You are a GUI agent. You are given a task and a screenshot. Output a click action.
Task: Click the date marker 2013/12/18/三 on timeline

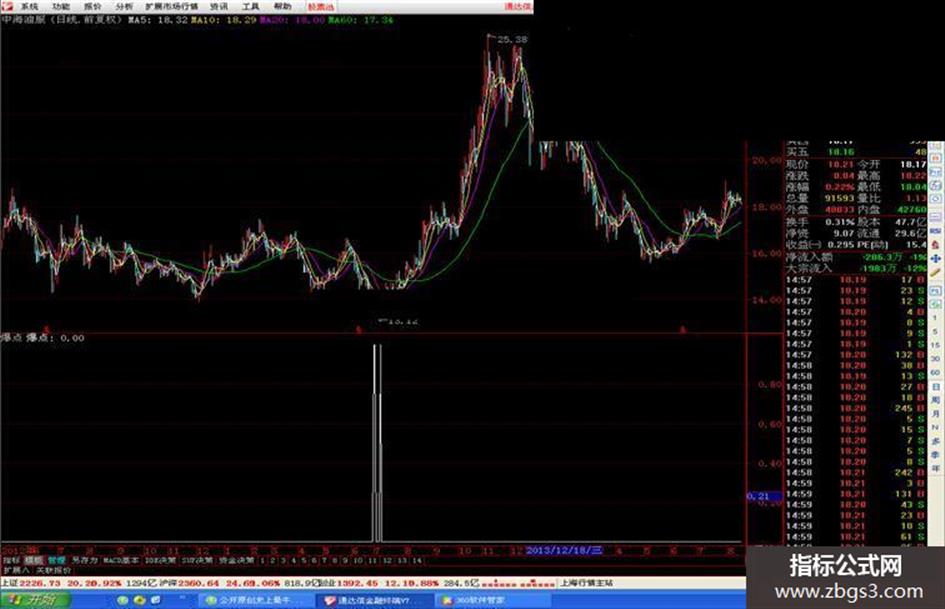564,551
